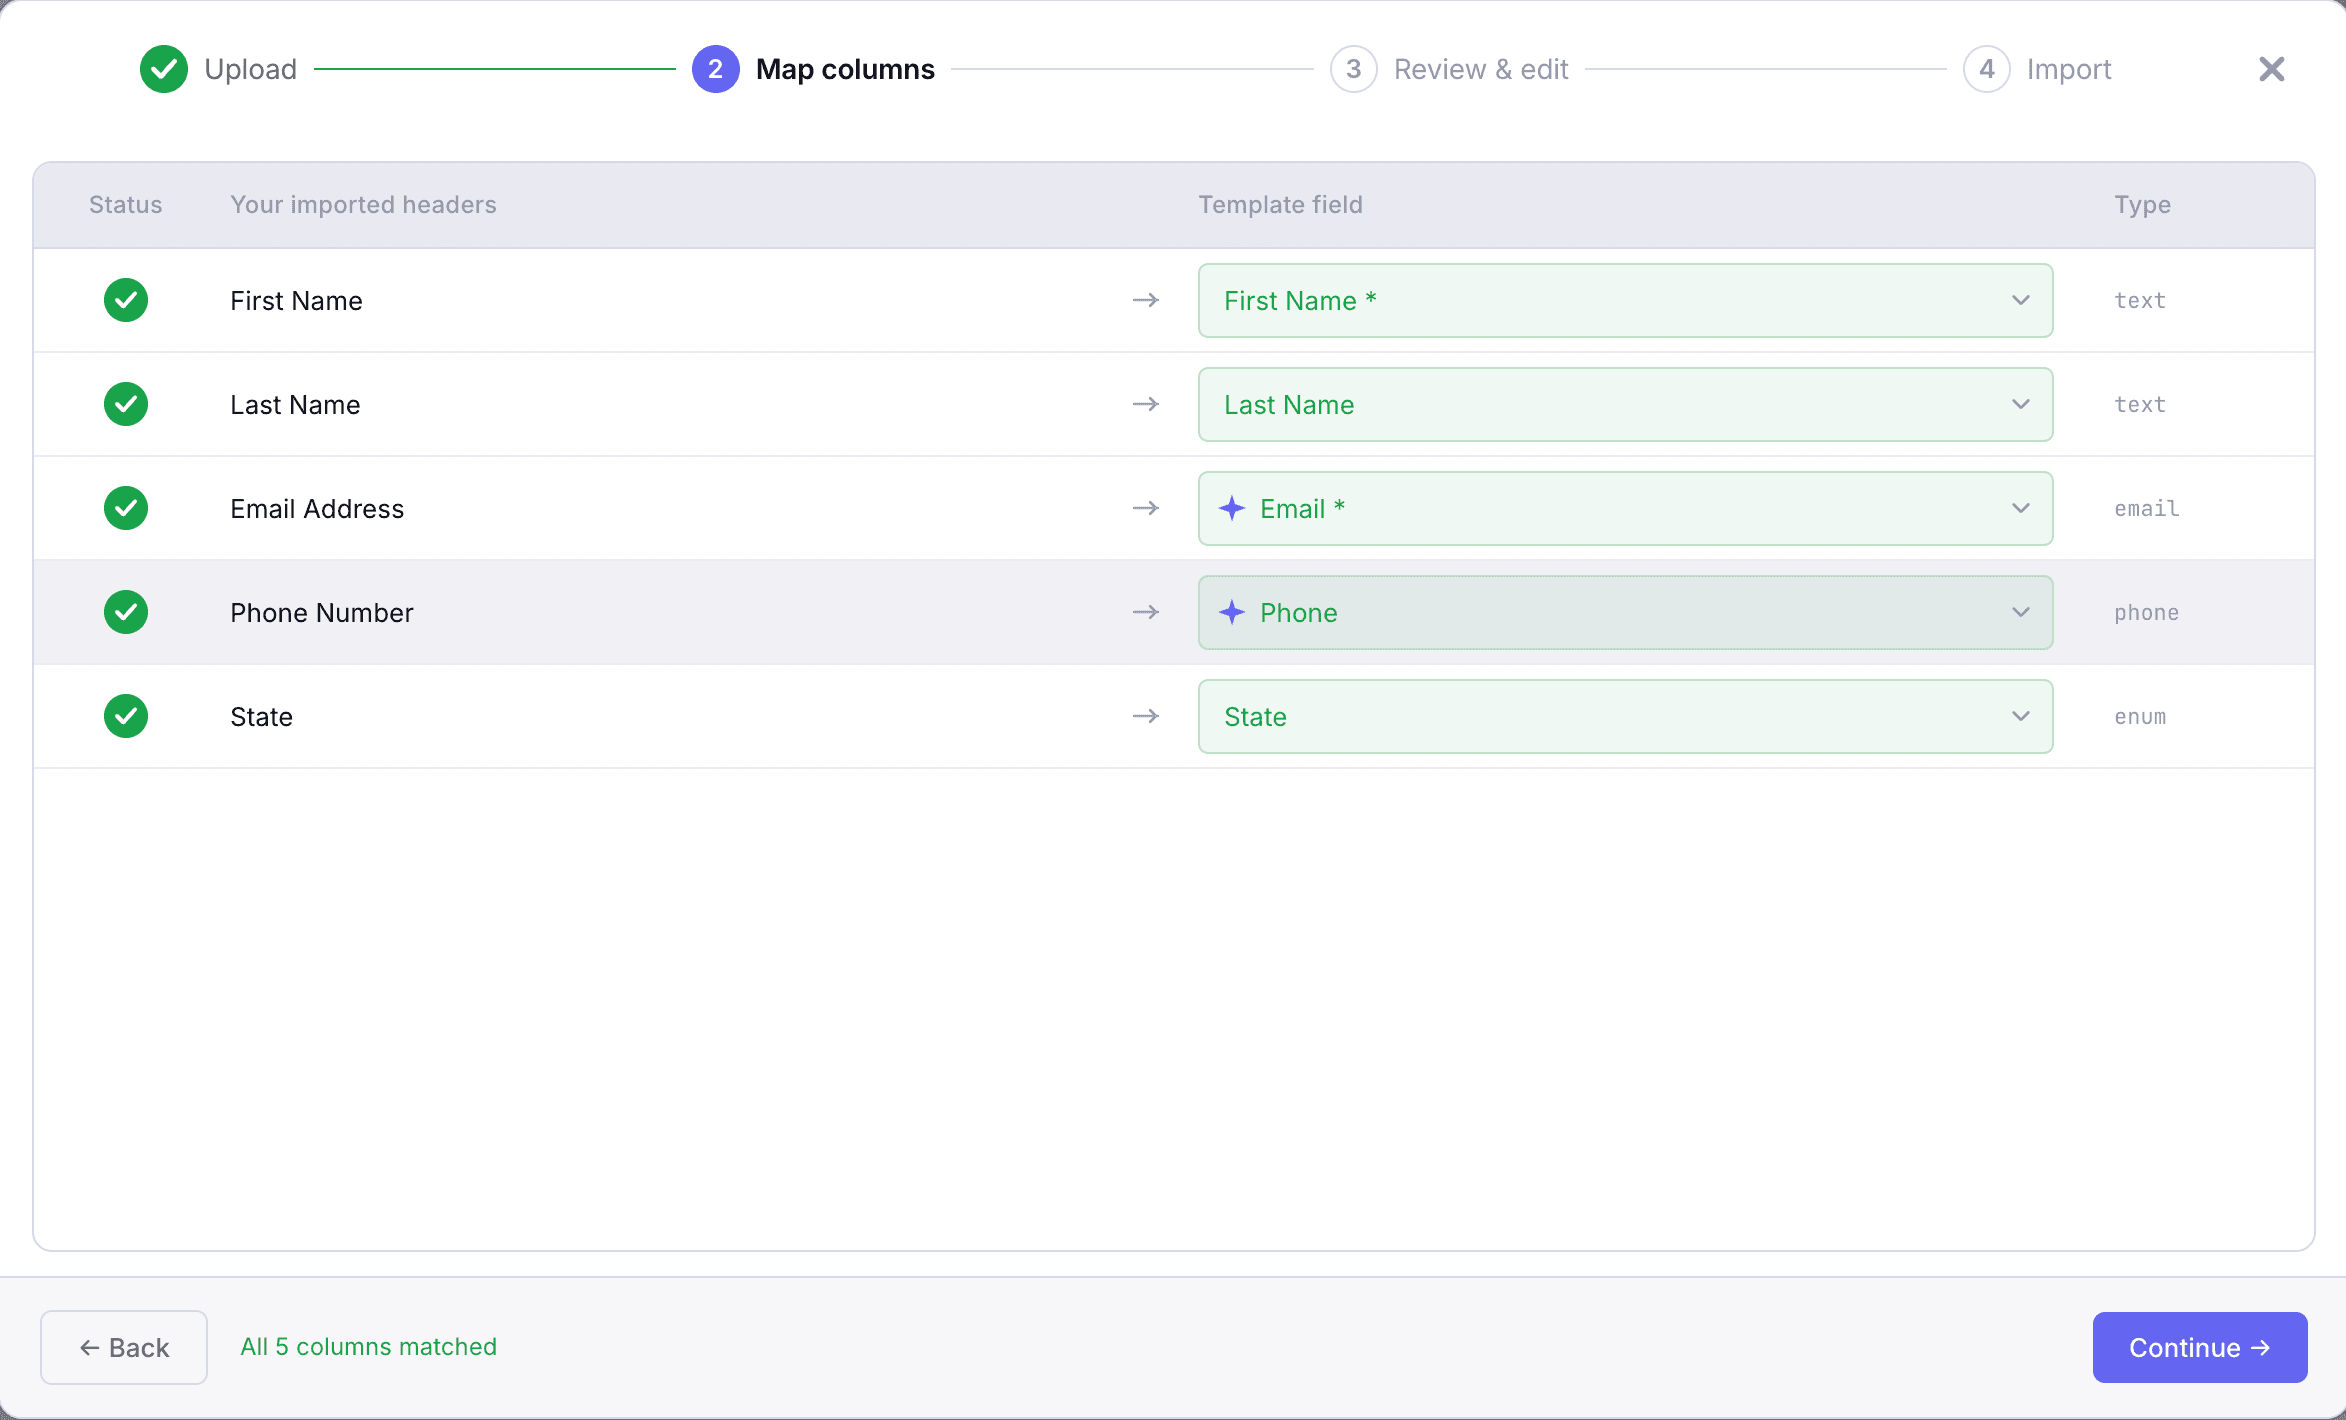Jump to the Import step label
Image resolution: width=2346 pixels, height=1420 pixels.
pyautogui.click(x=2069, y=69)
